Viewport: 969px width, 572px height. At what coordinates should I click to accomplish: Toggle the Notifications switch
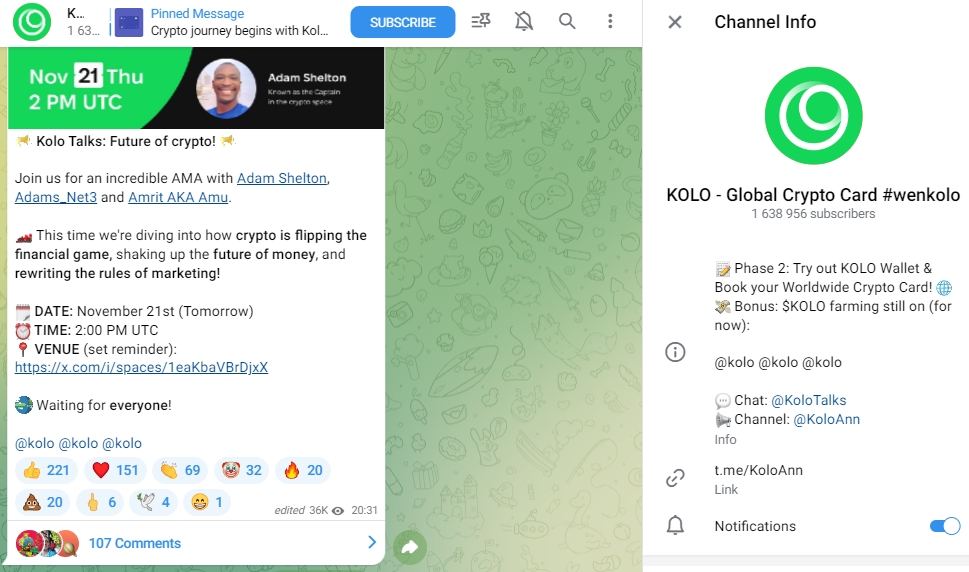945,526
